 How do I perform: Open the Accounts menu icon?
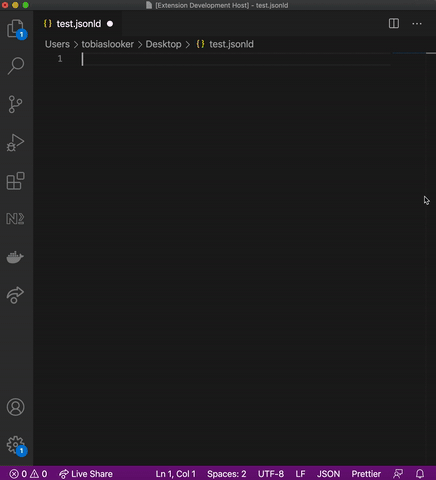coord(16,407)
